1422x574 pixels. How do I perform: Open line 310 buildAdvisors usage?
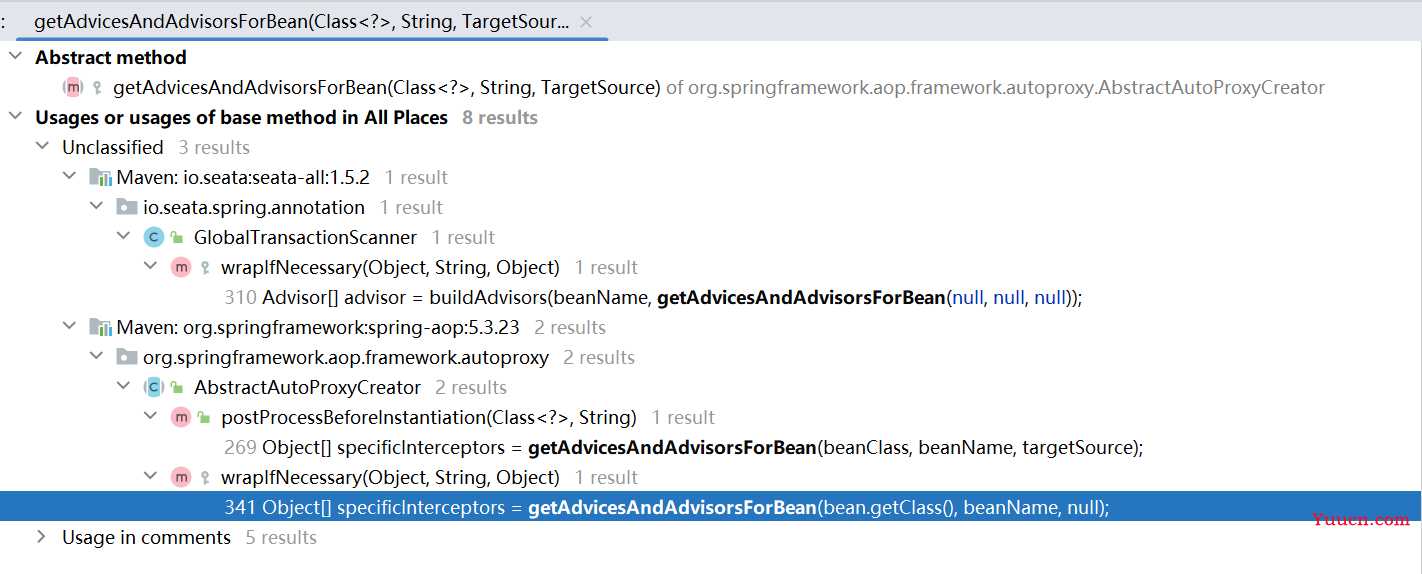tap(654, 297)
